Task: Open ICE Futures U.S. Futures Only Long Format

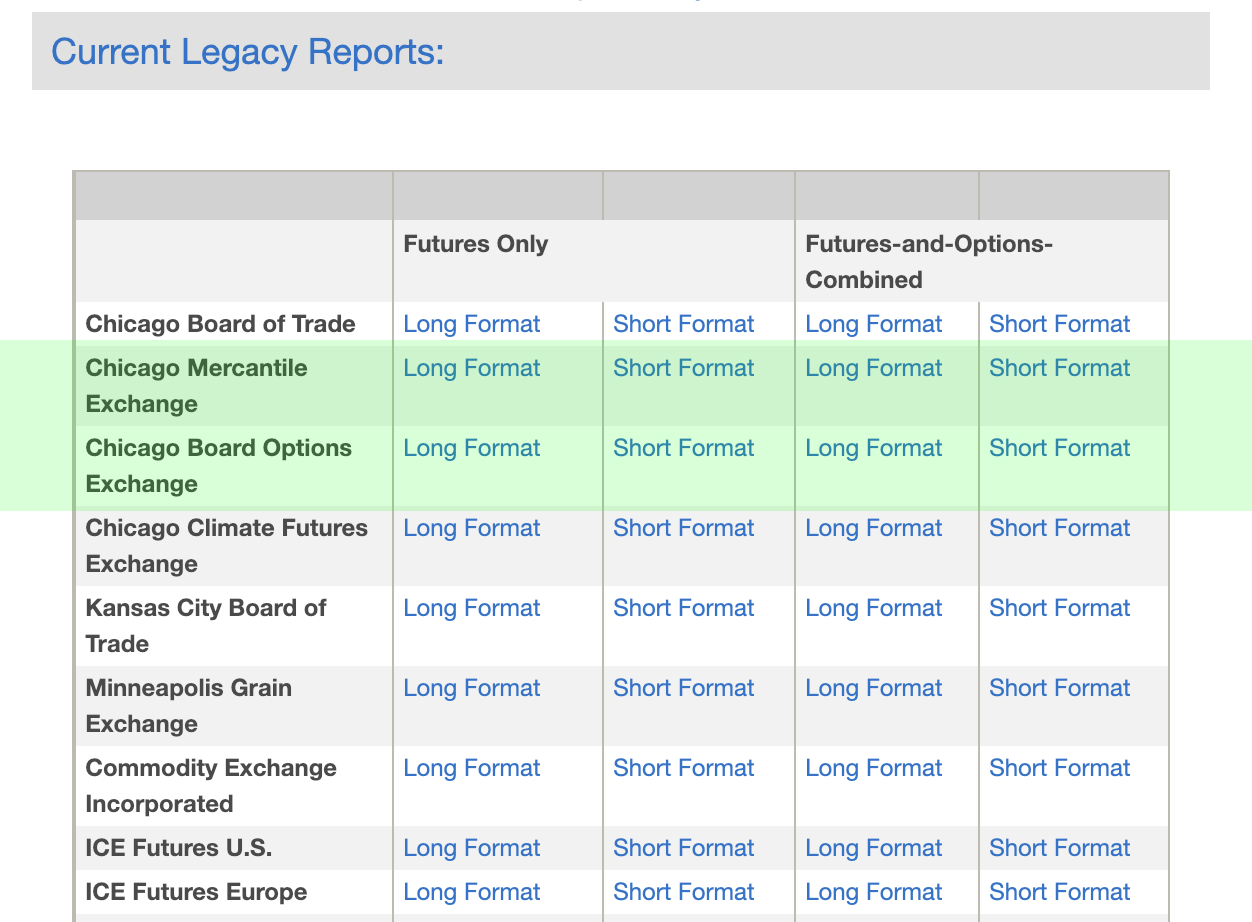Action: [471, 848]
